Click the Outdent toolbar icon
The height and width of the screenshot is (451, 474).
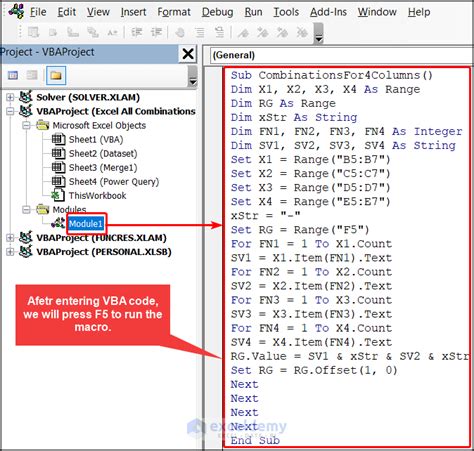156,32
